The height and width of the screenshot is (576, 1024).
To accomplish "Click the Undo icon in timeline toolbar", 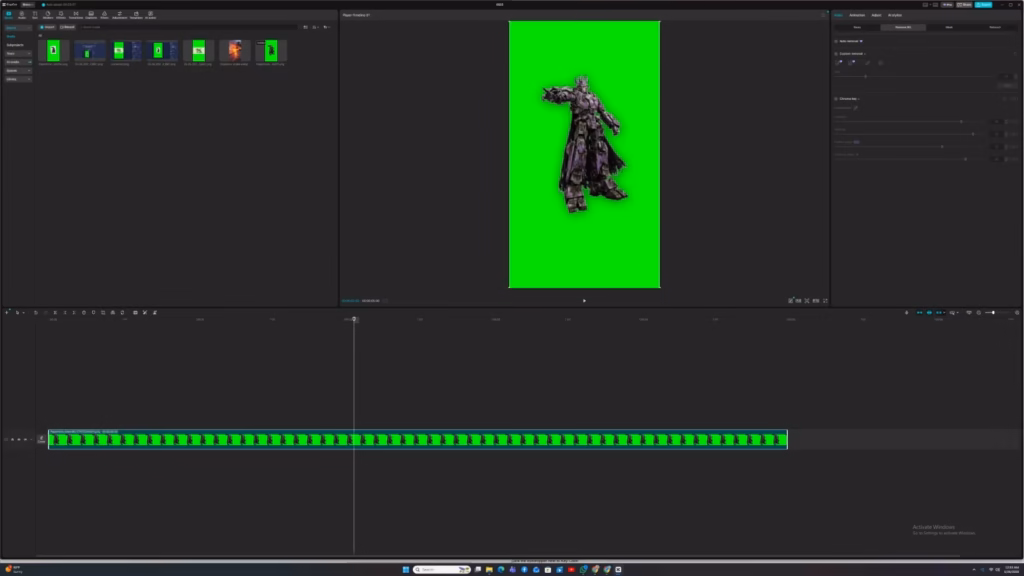I will click(36, 313).
